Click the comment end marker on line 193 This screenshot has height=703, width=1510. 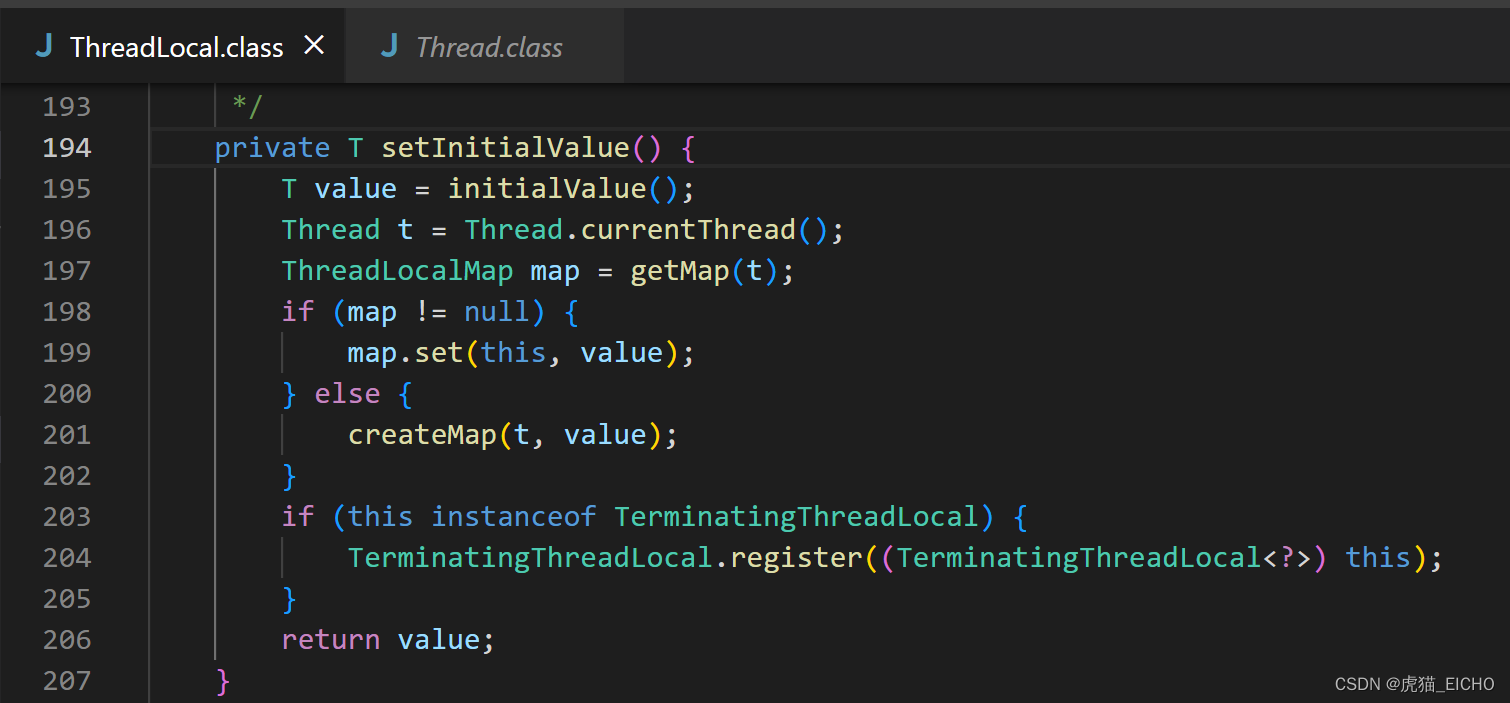(247, 105)
